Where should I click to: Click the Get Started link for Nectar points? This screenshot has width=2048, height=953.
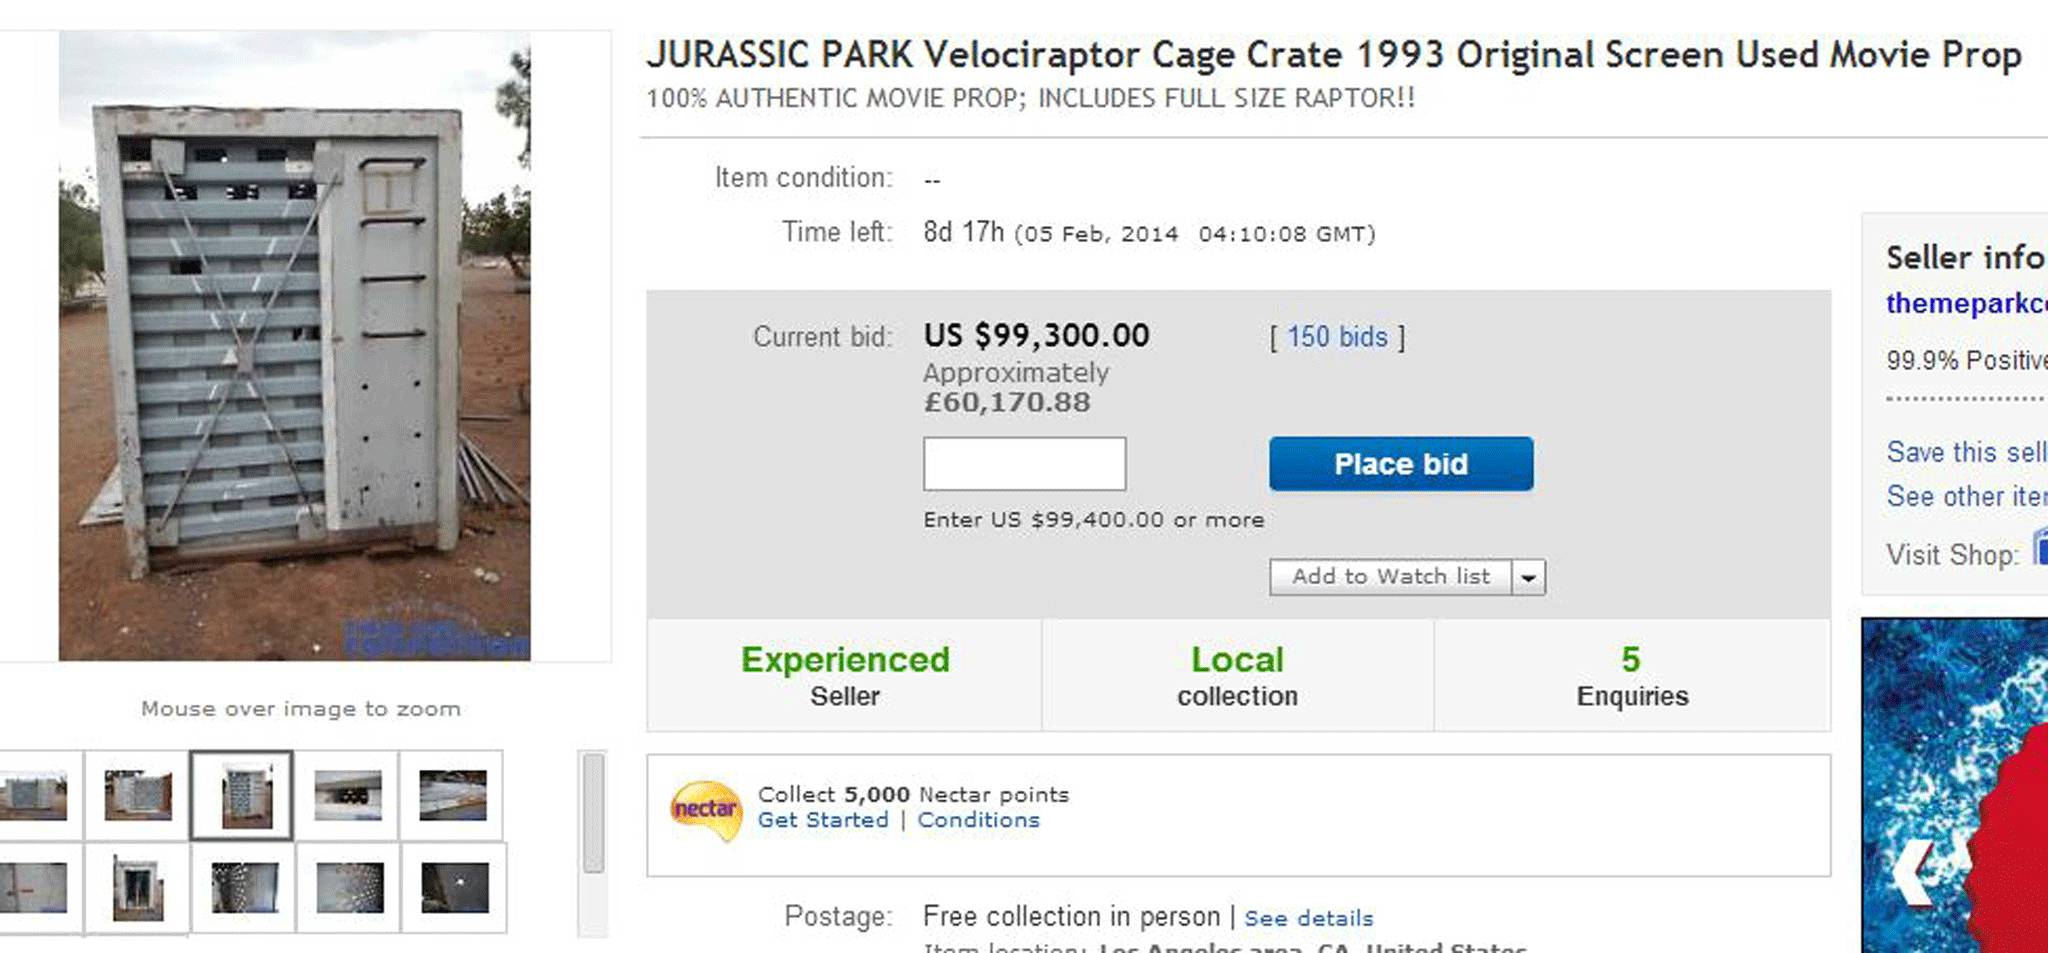(823, 820)
